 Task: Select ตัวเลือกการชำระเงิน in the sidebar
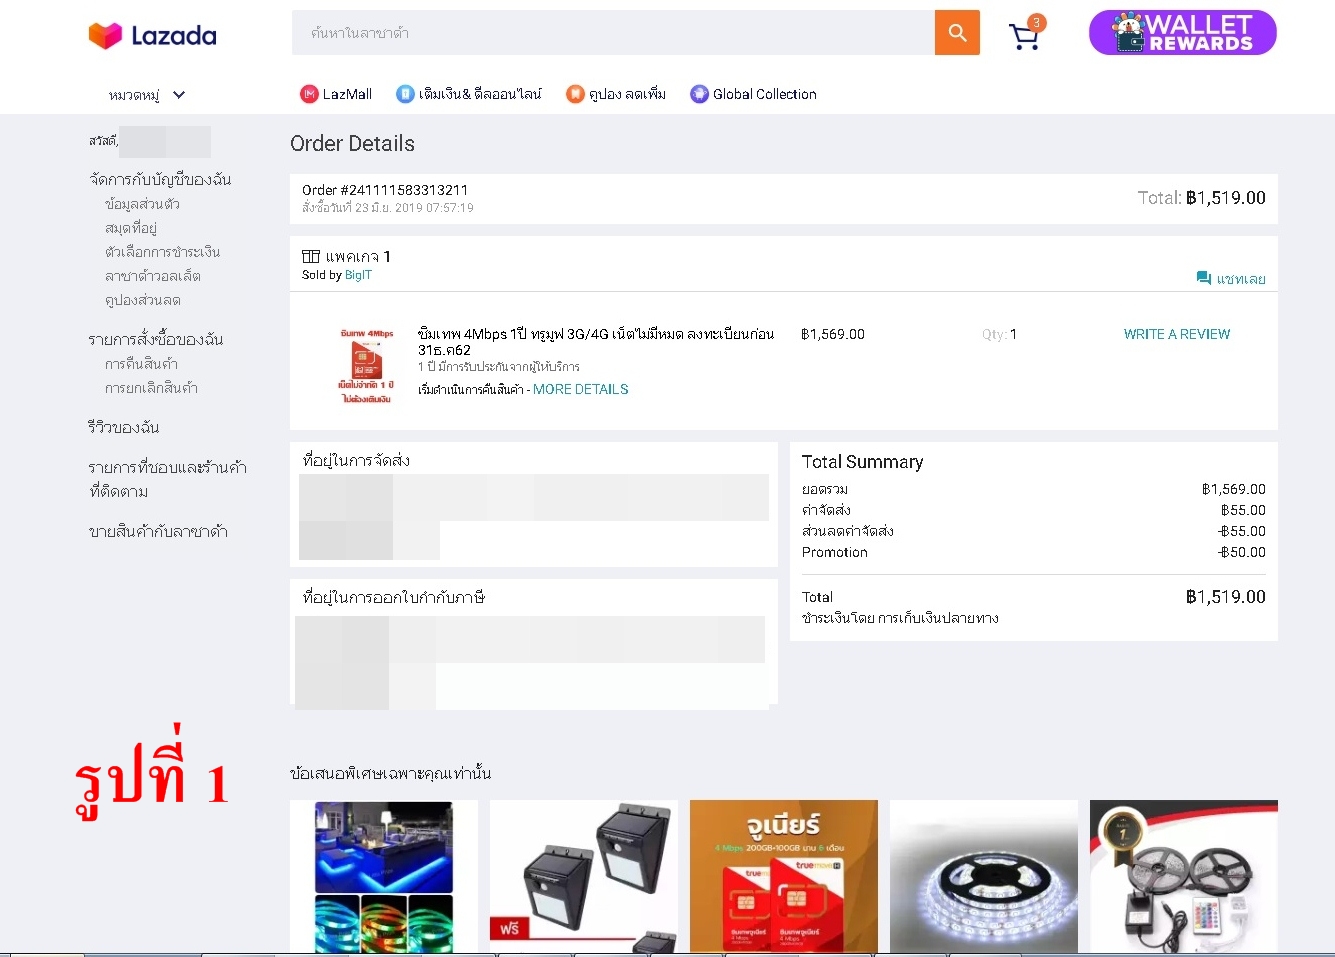pos(162,252)
